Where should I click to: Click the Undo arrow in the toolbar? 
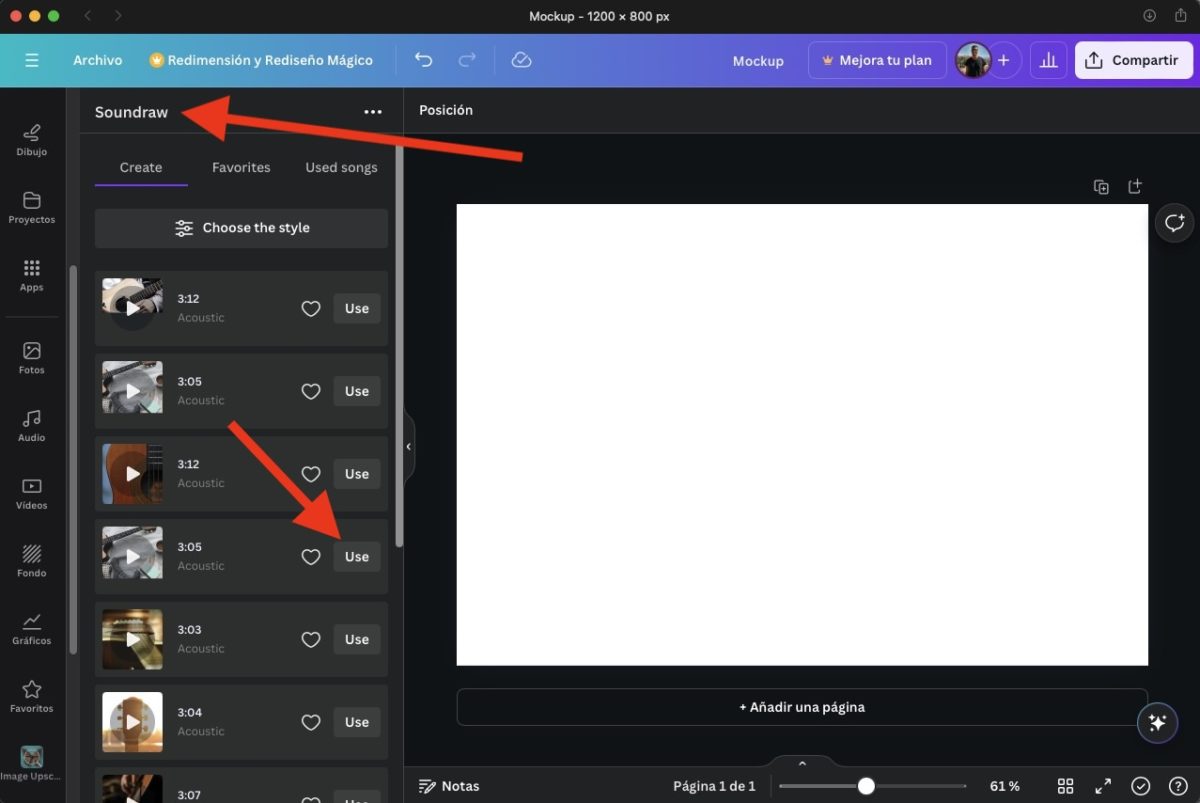pos(423,60)
